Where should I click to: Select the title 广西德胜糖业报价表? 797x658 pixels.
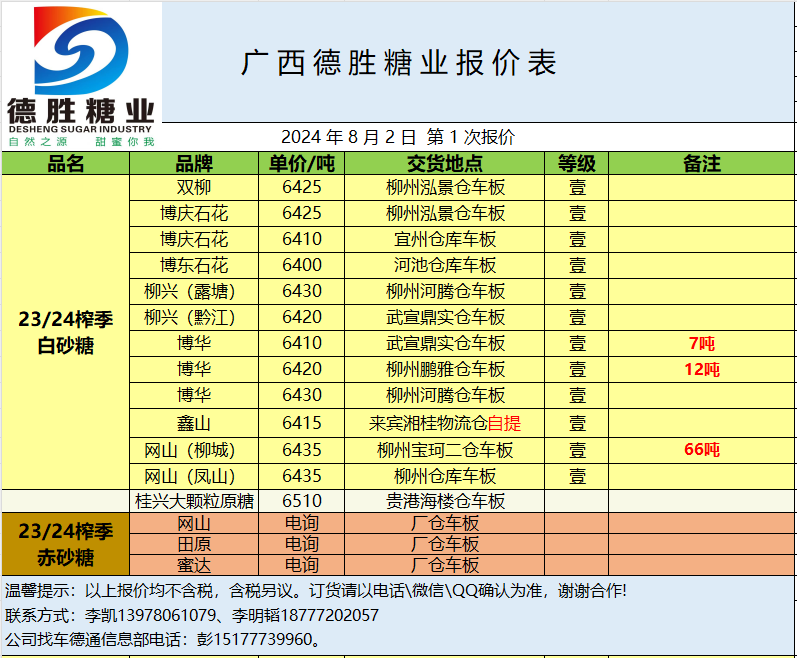click(398, 63)
